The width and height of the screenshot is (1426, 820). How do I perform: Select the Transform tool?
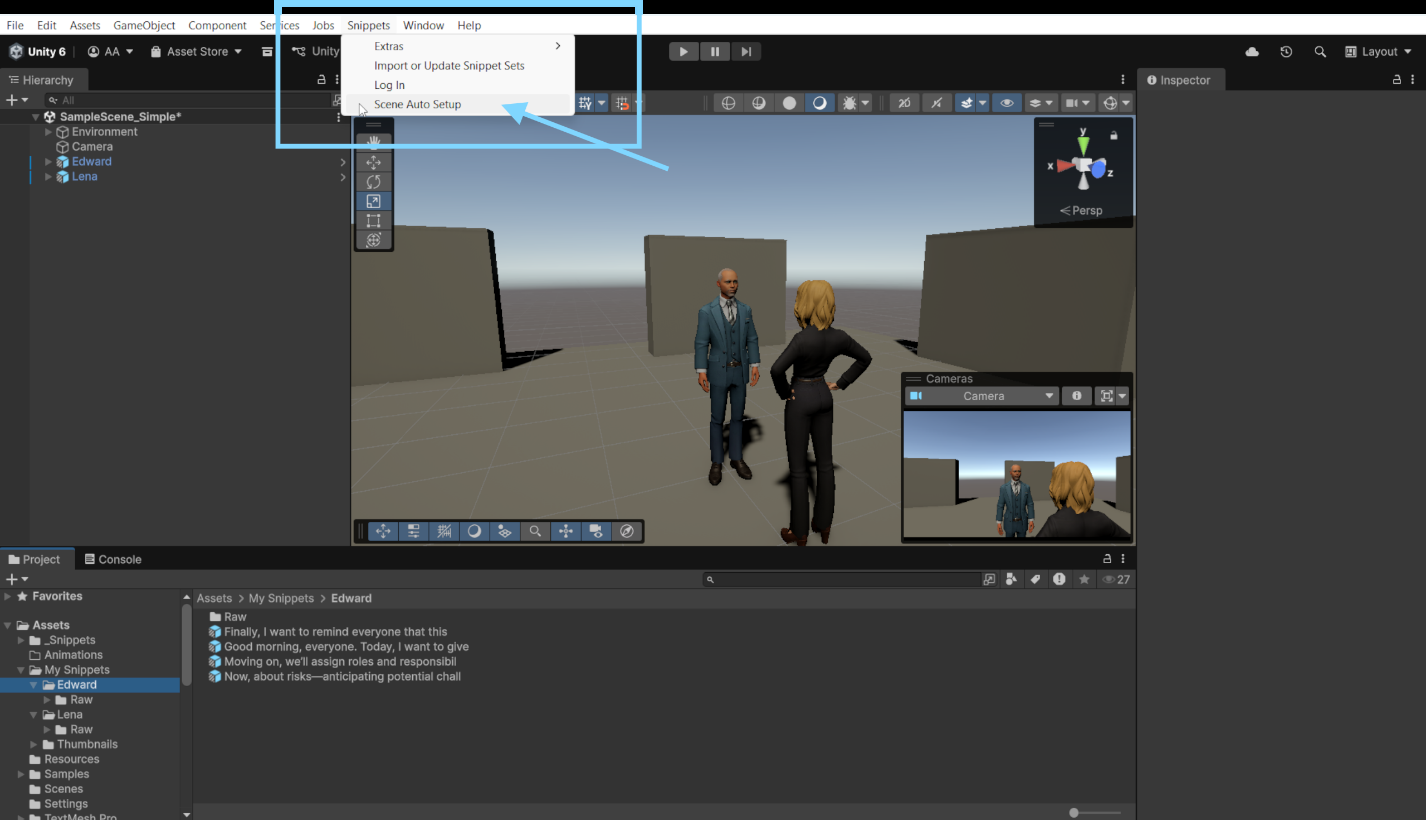click(374, 240)
